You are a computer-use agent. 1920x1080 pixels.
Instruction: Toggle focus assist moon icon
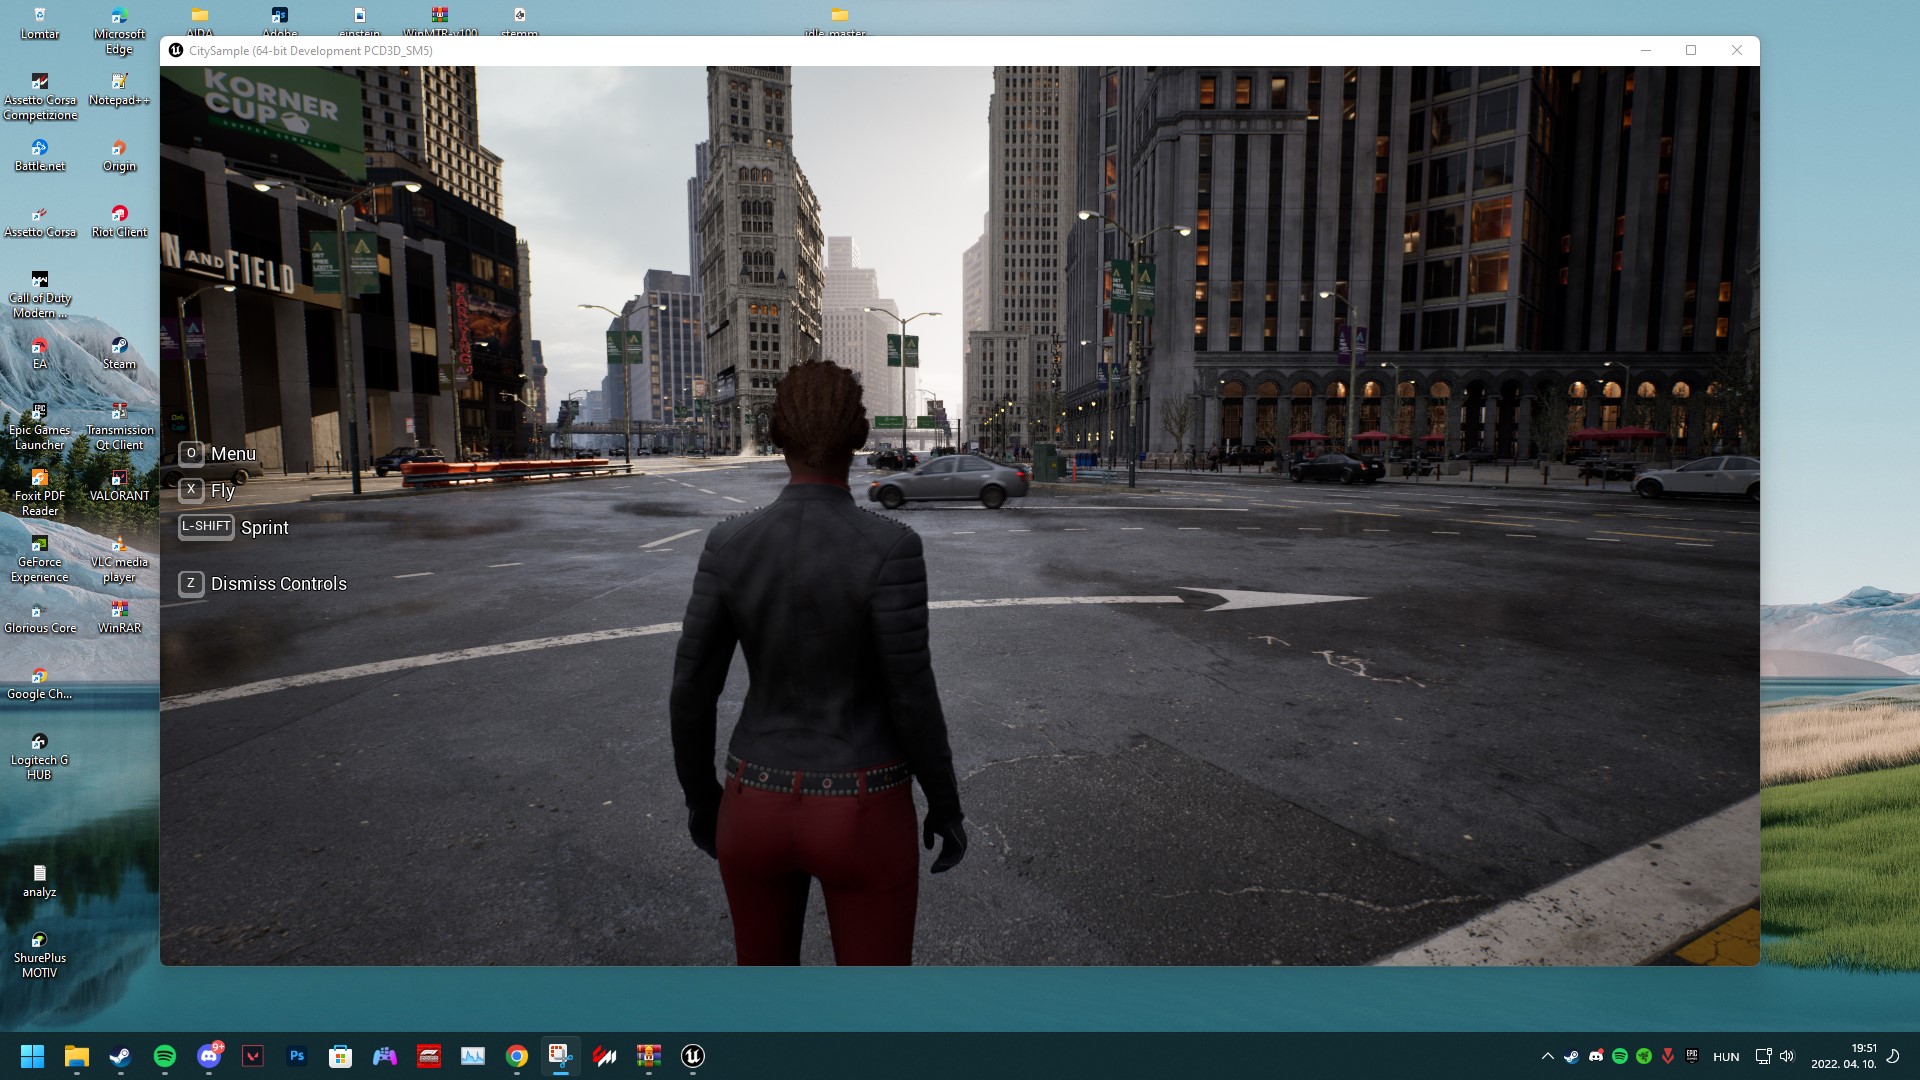click(x=1892, y=1056)
